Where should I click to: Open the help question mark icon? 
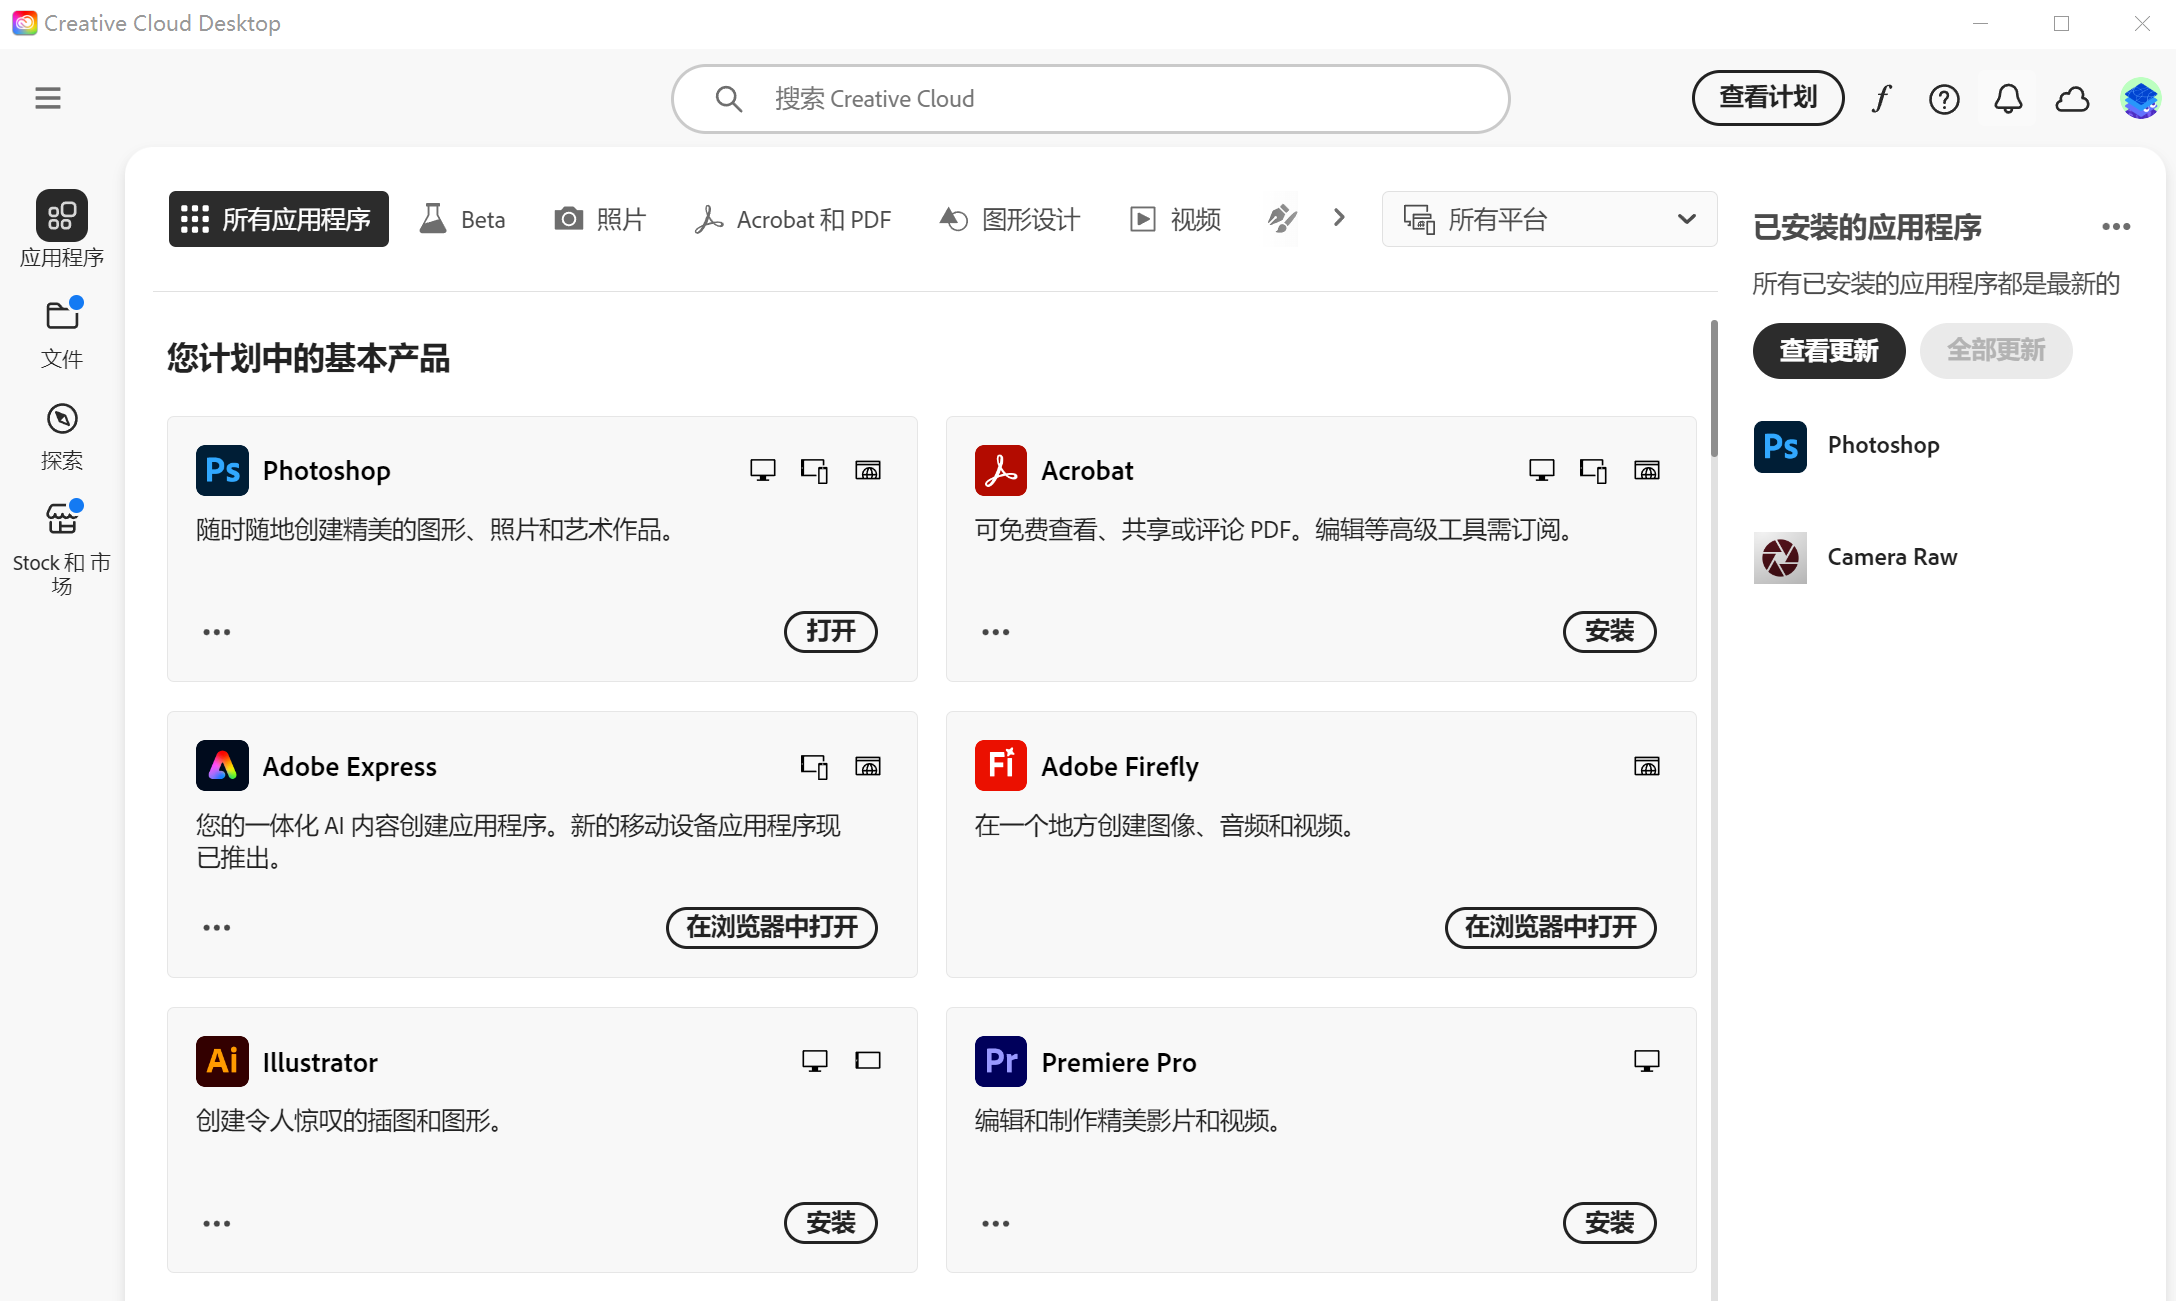click(1944, 99)
